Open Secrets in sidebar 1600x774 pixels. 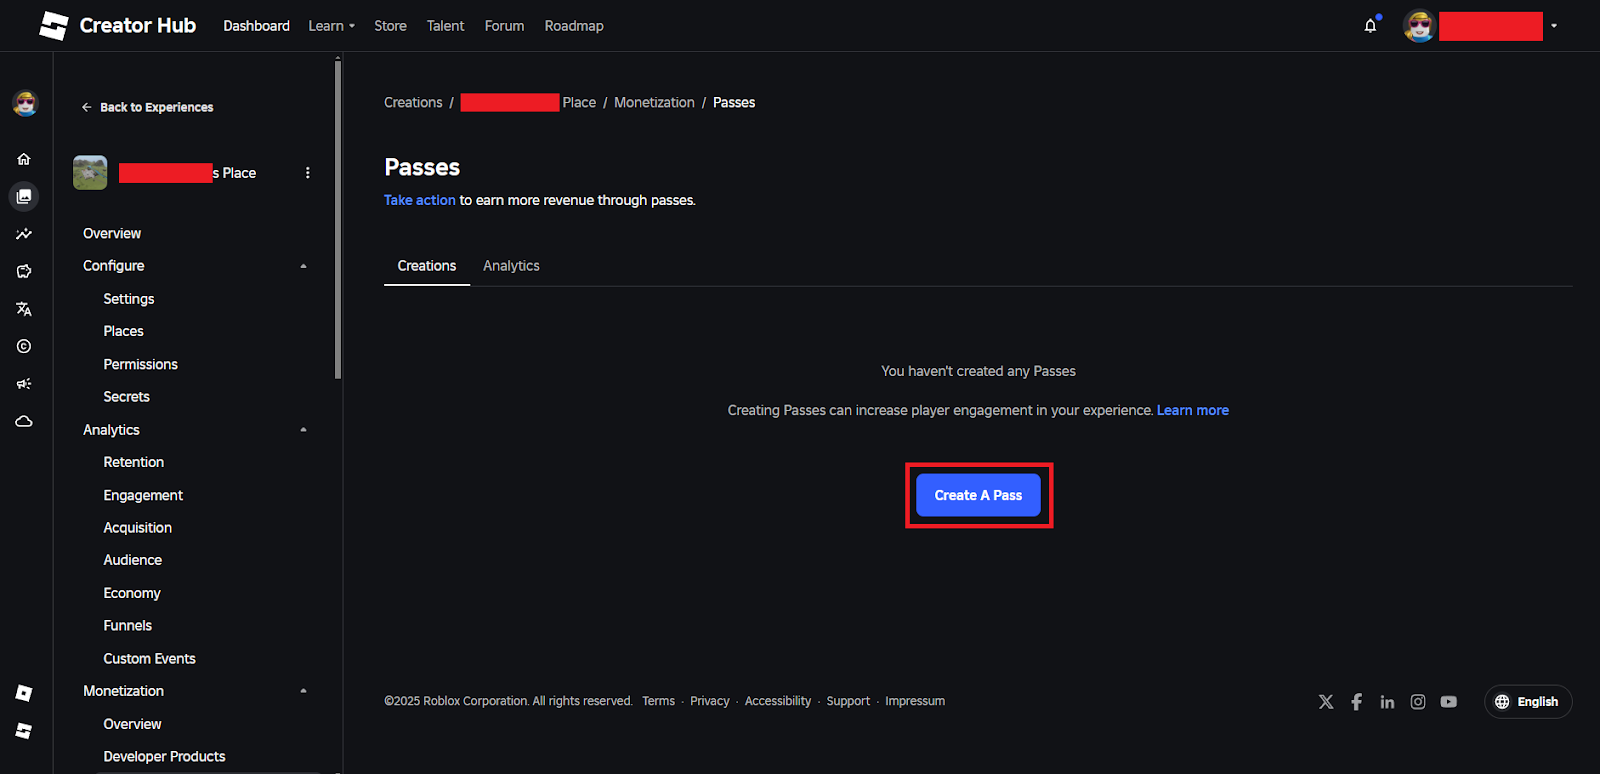tap(127, 397)
